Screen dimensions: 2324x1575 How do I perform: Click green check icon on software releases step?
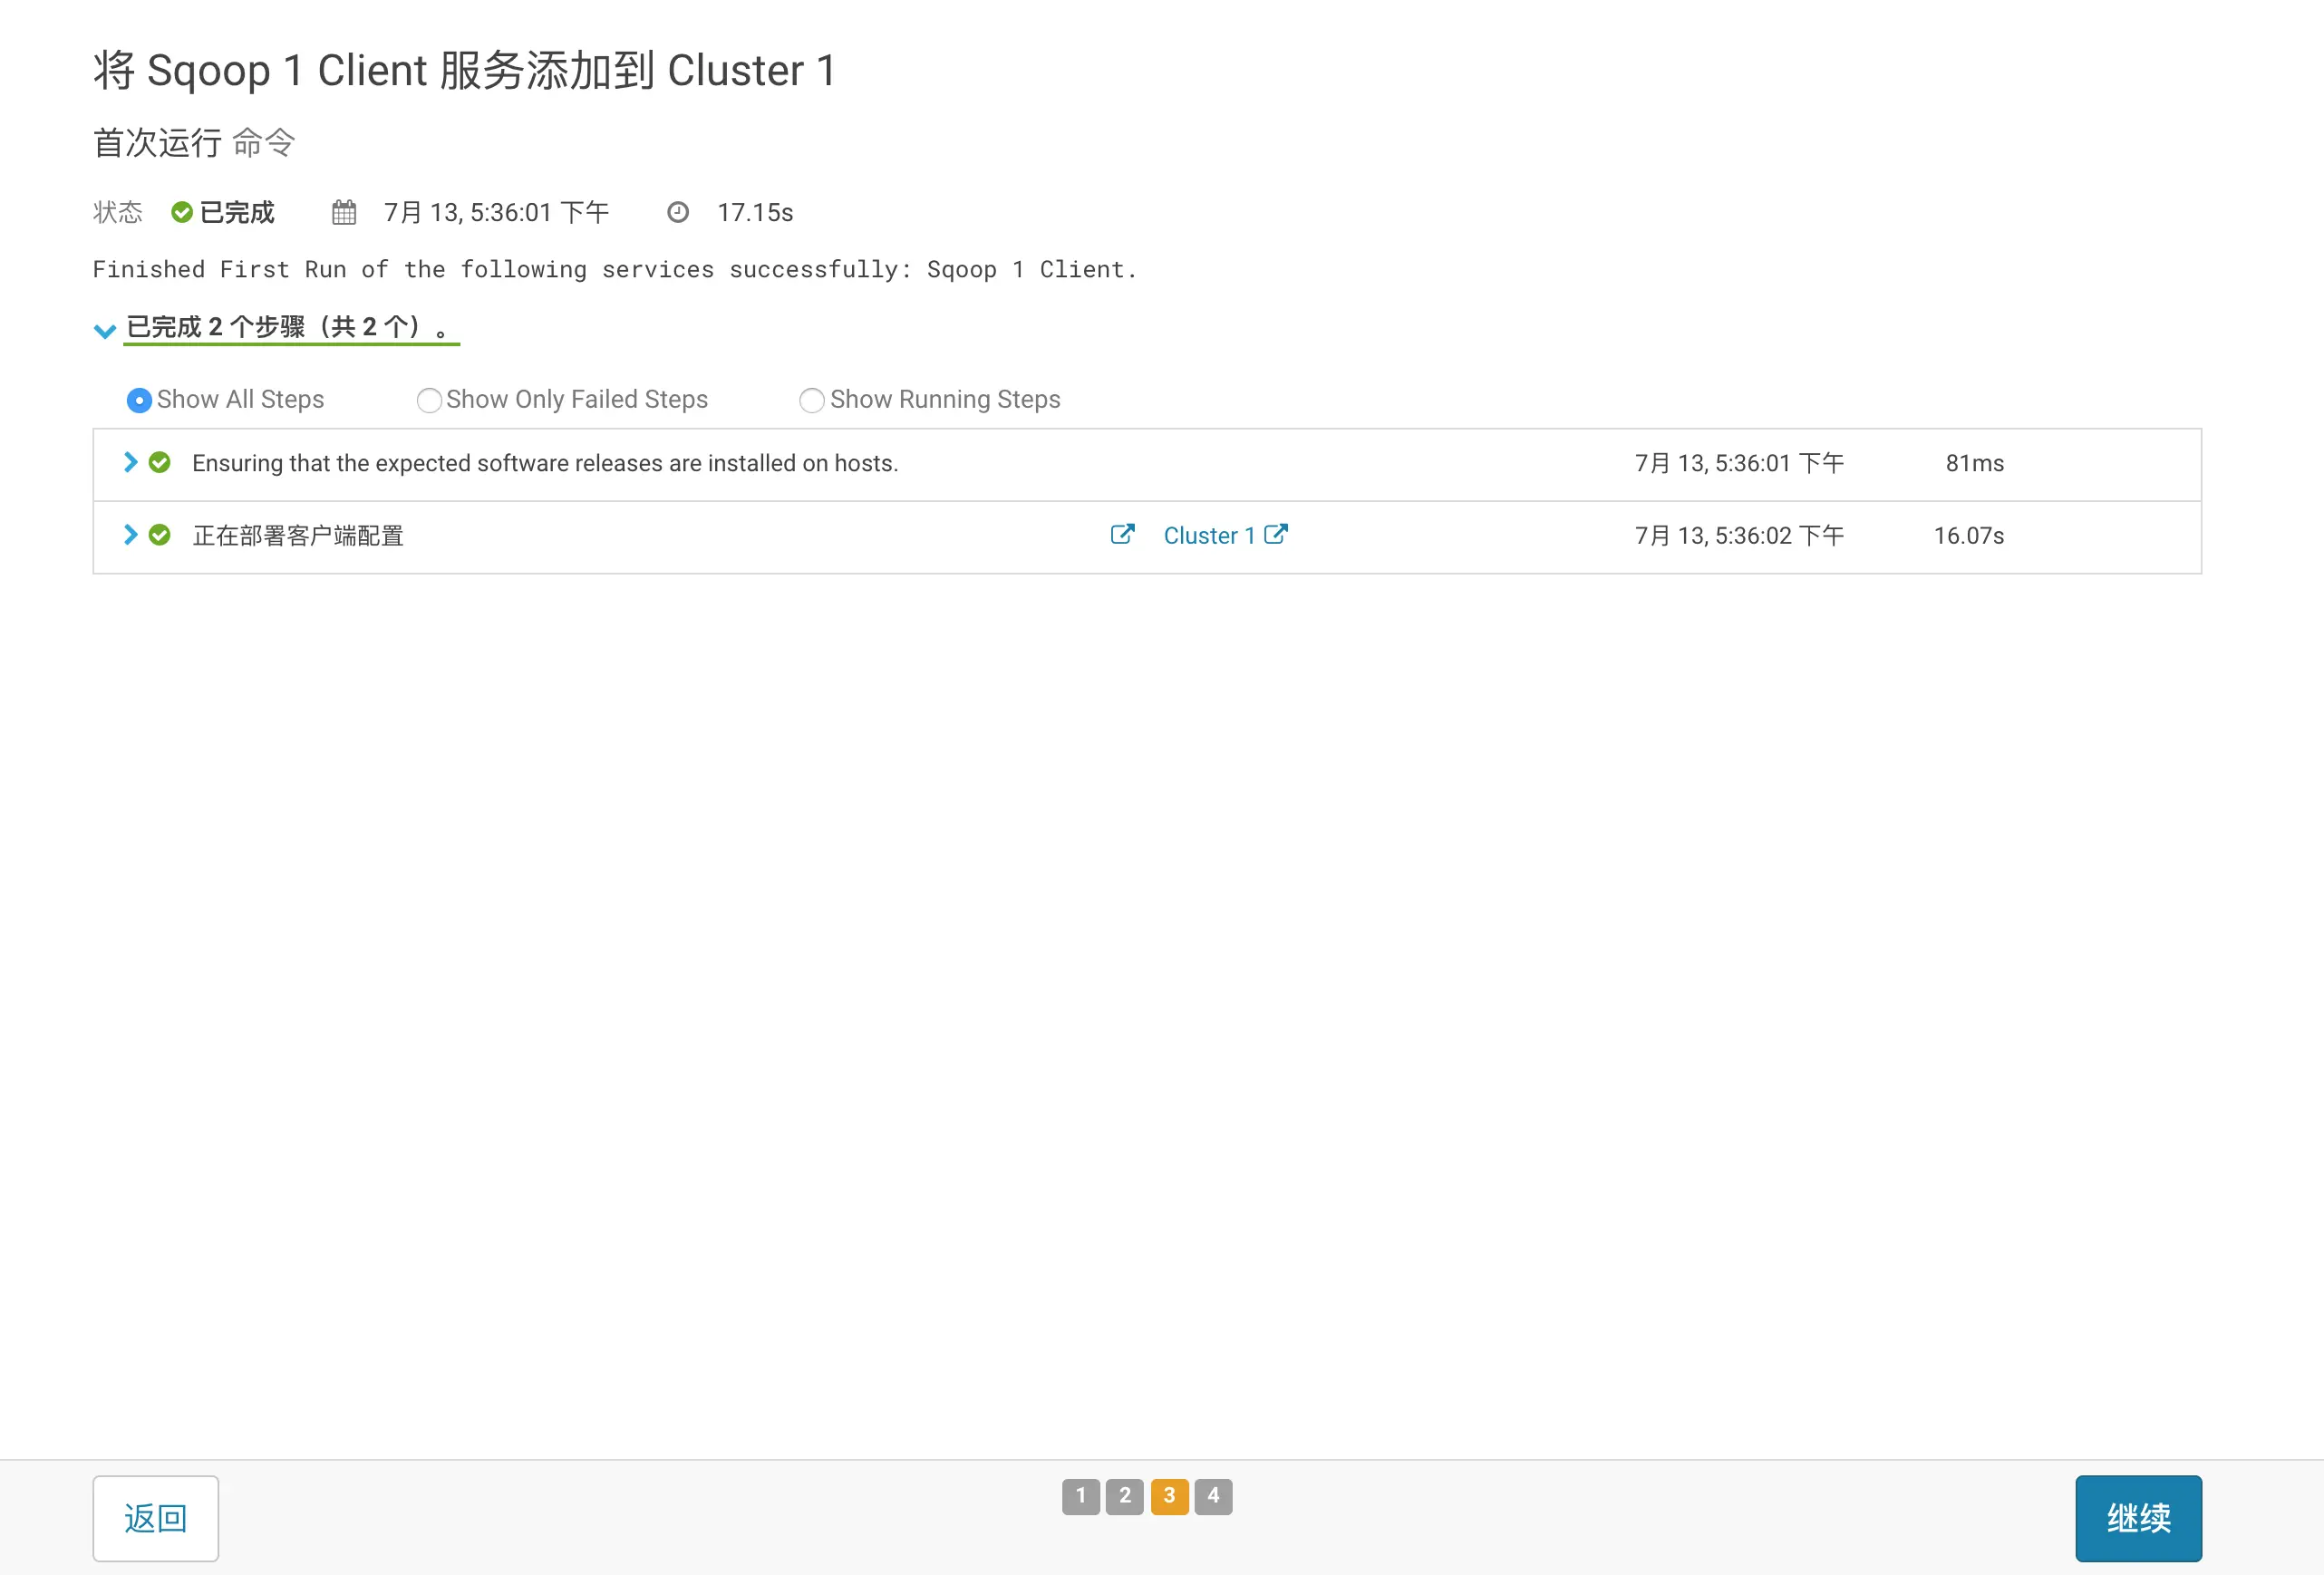pyautogui.click(x=160, y=462)
